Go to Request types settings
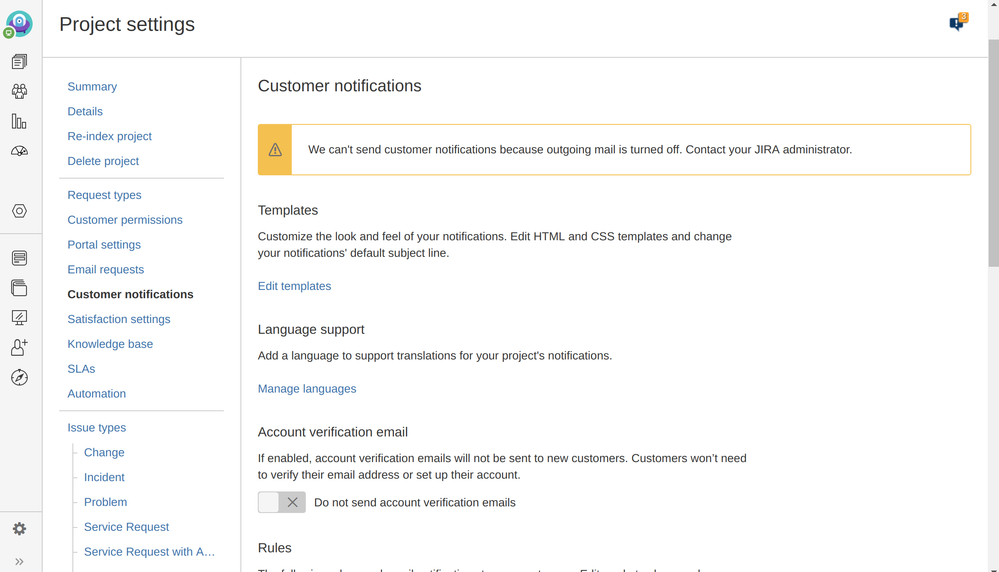Image resolution: width=999 pixels, height=572 pixels. [x=104, y=195]
